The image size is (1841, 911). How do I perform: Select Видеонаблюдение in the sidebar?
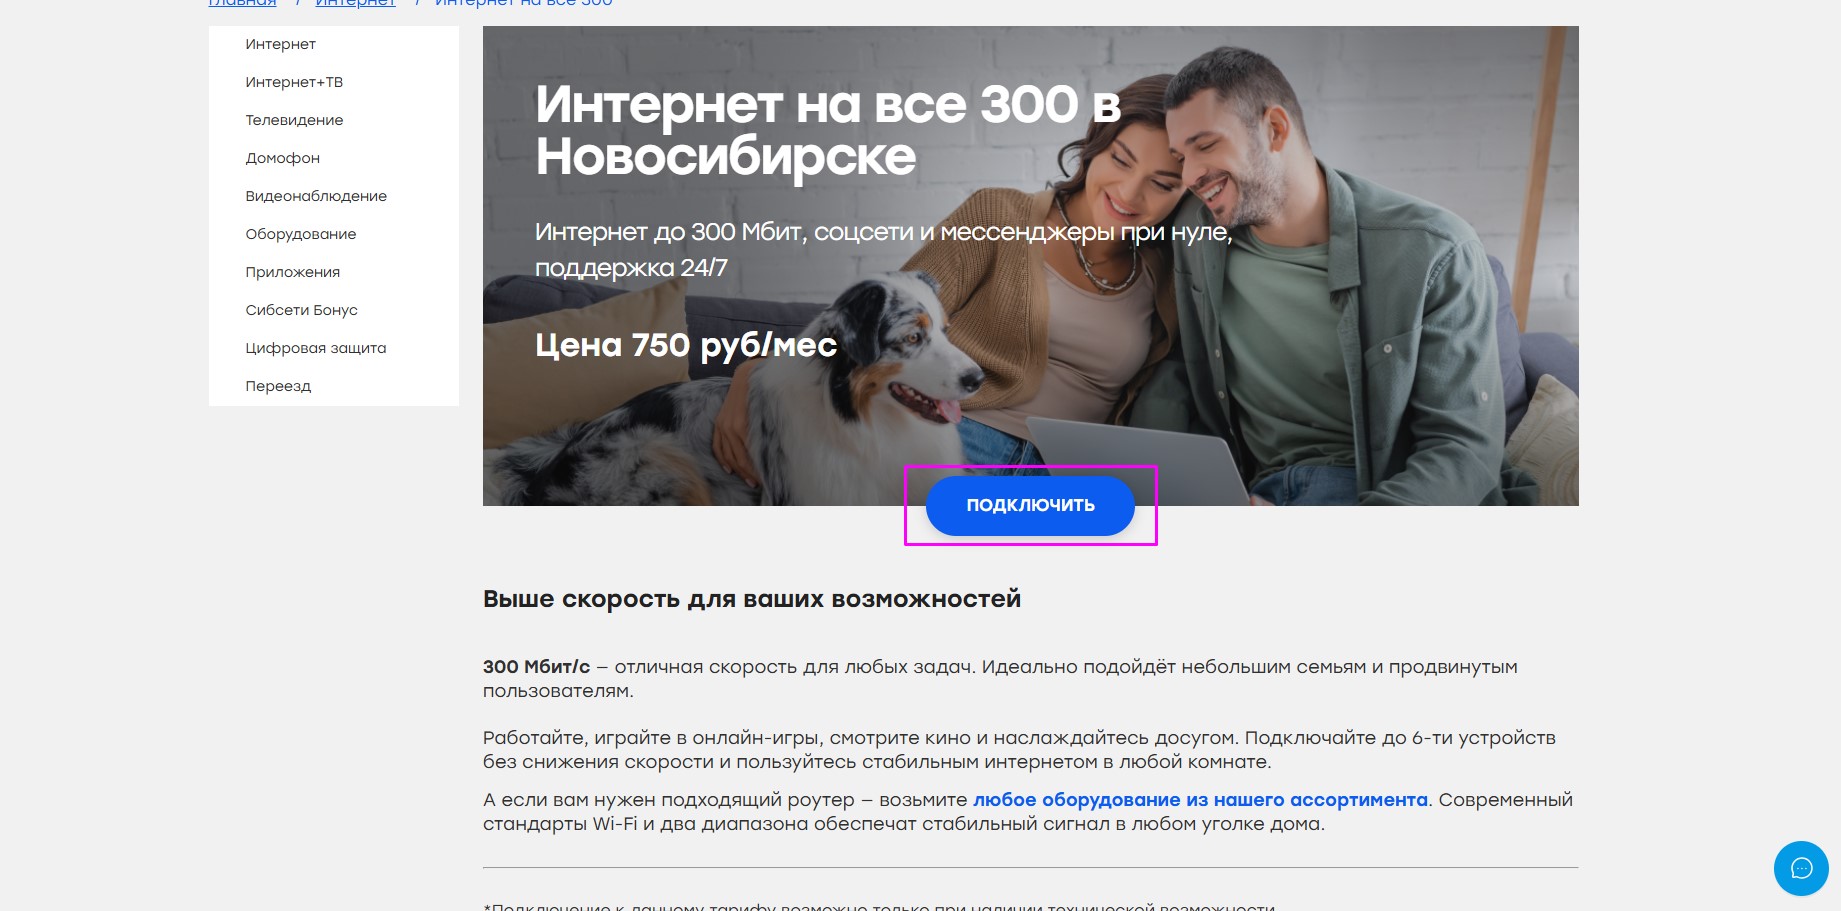tap(316, 196)
